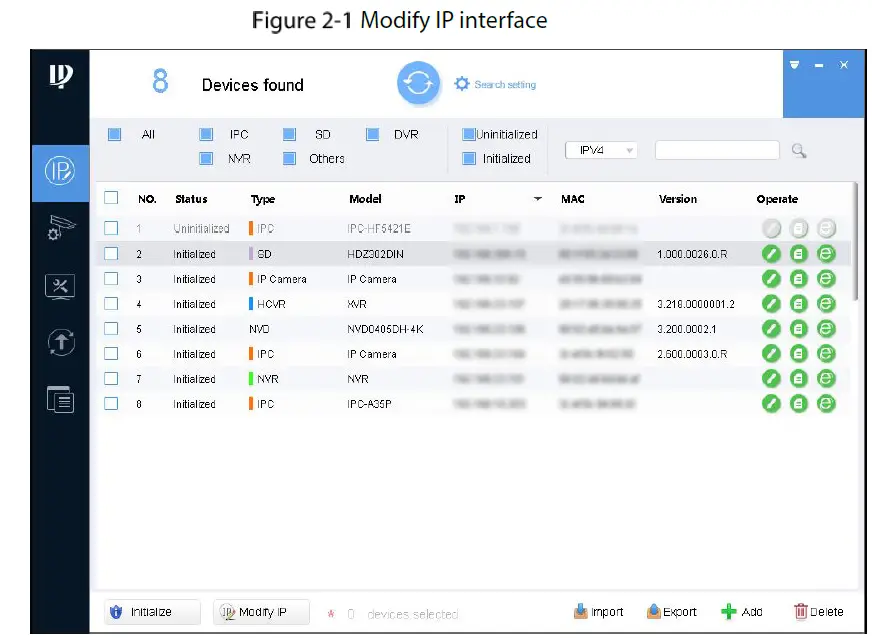The height and width of the screenshot is (638, 872).
Task: Open the Search setting link
Action: point(495,85)
